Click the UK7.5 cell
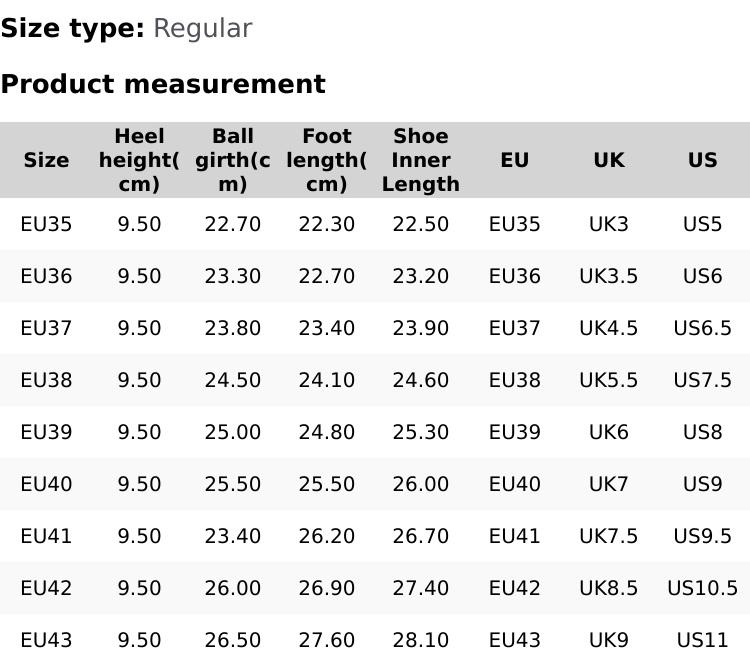This screenshot has height=666, width=750. [608, 536]
